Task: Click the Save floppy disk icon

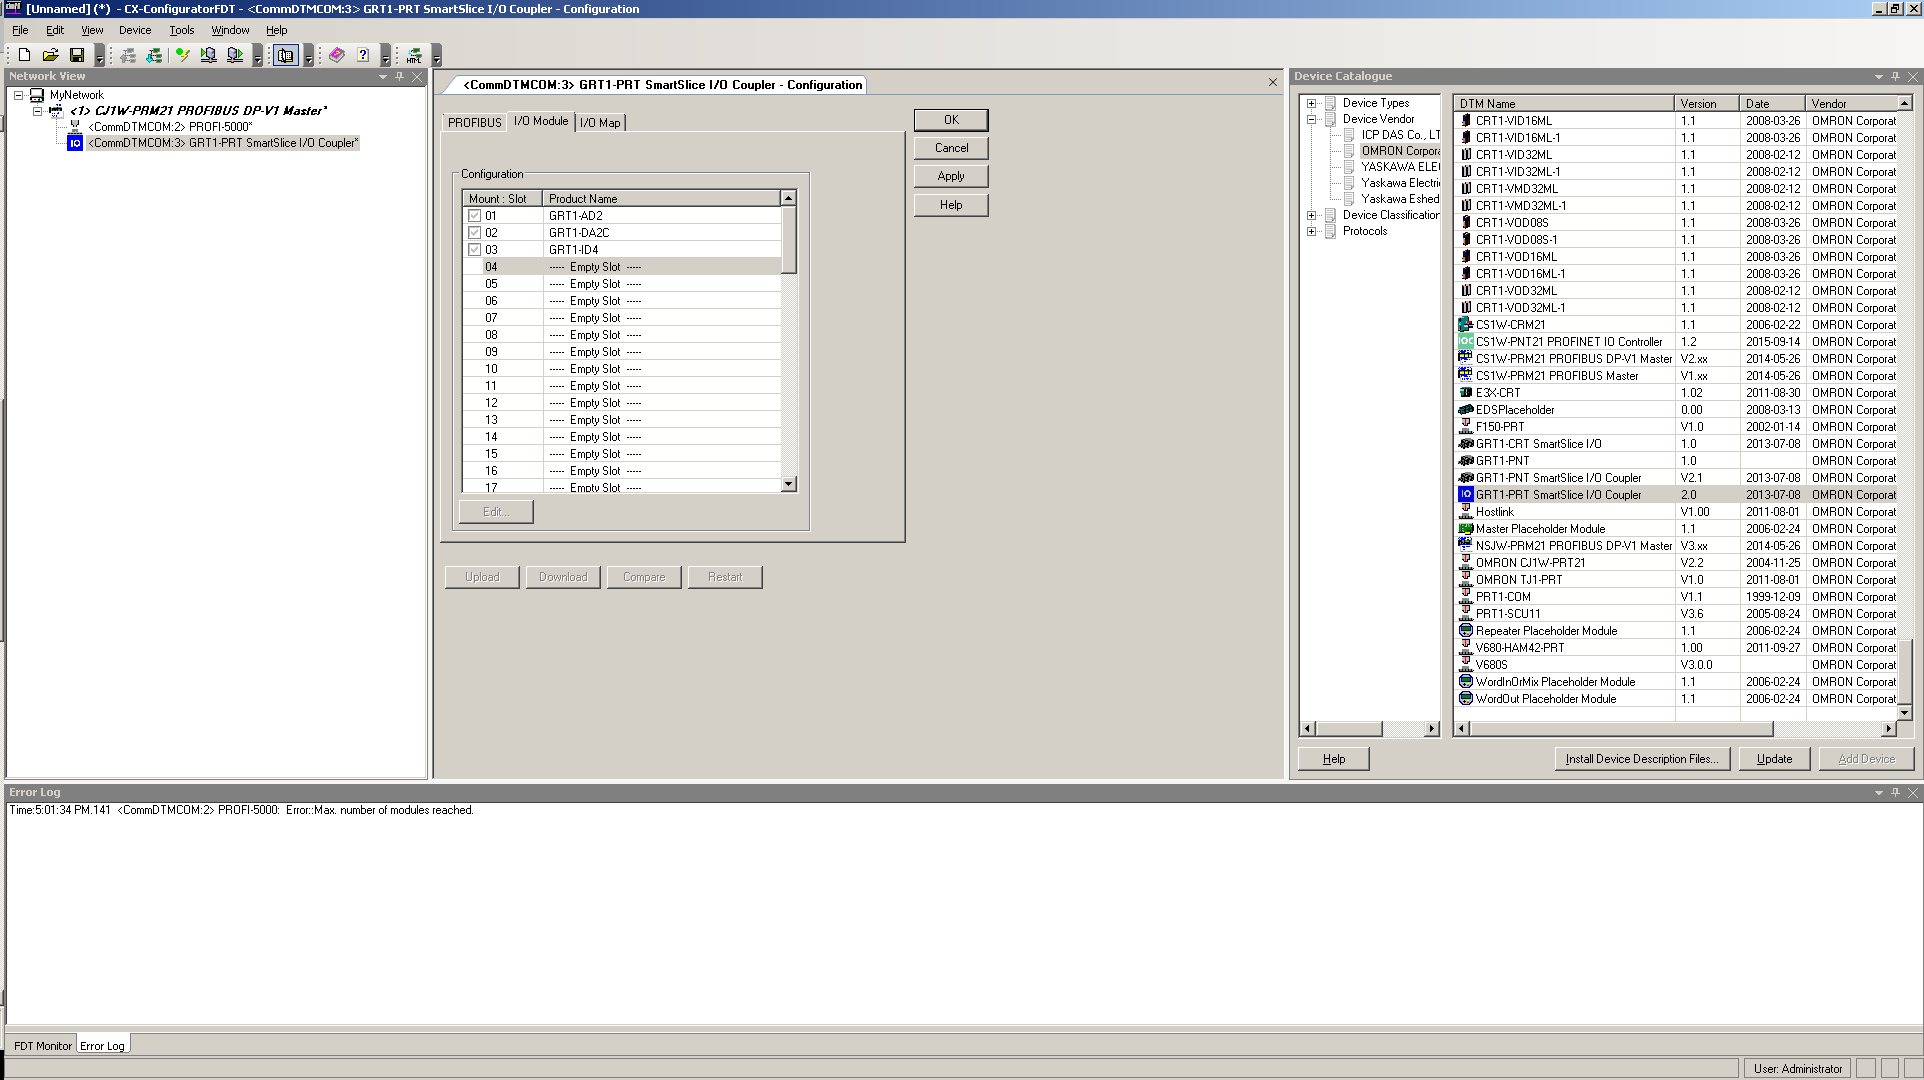Action: 77,56
